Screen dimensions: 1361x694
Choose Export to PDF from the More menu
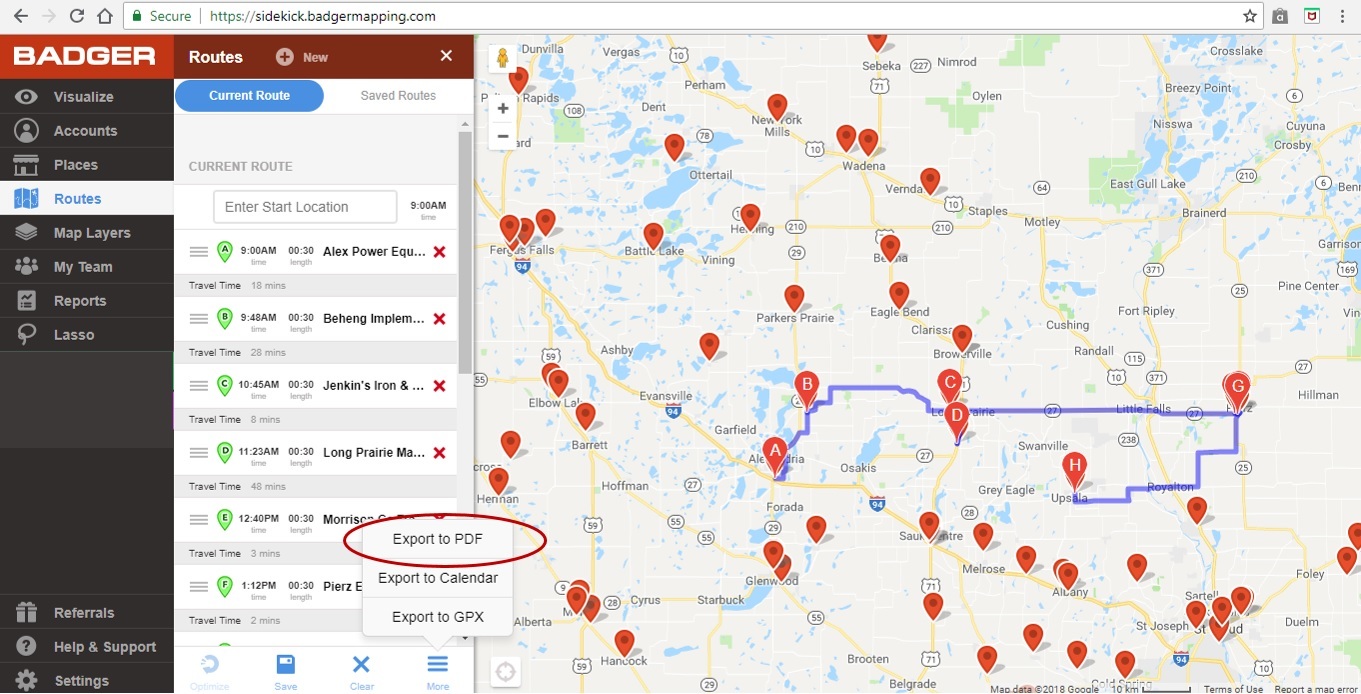(x=438, y=539)
